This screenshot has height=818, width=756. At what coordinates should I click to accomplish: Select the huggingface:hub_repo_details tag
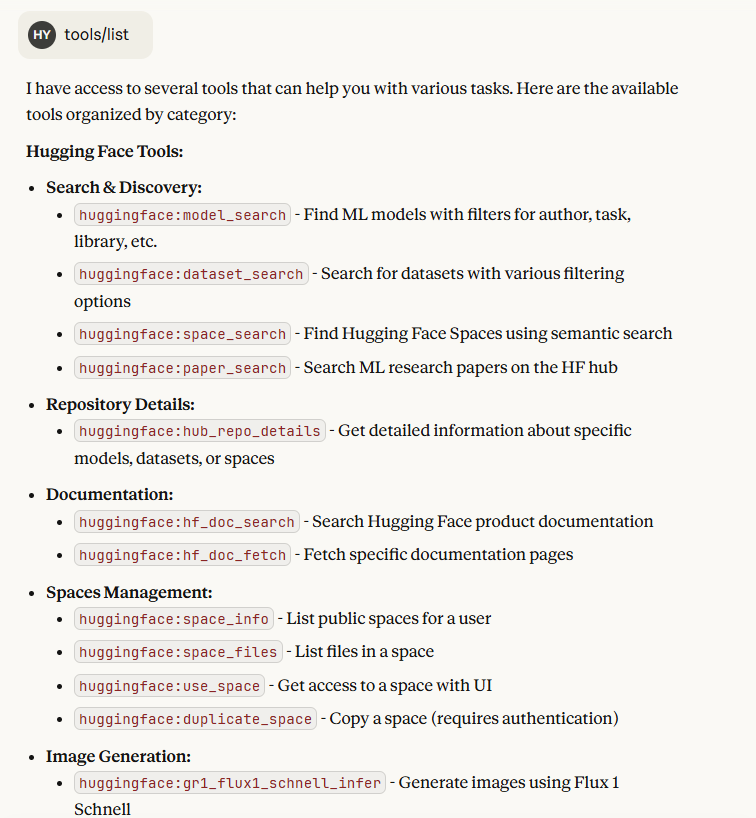200,431
